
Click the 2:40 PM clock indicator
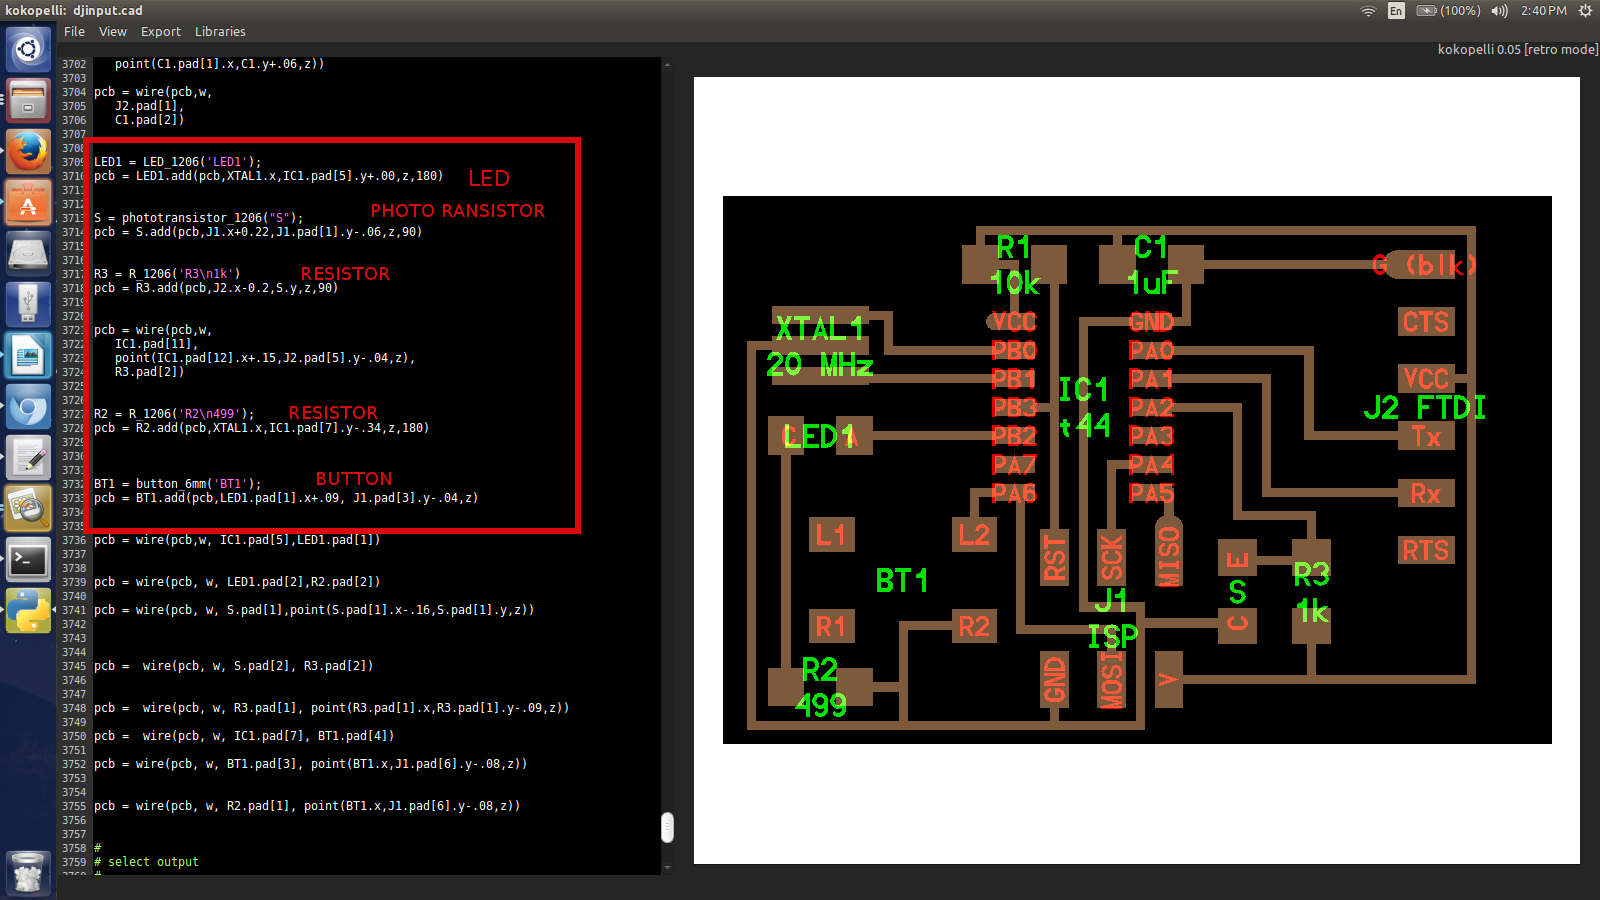click(x=1544, y=11)
